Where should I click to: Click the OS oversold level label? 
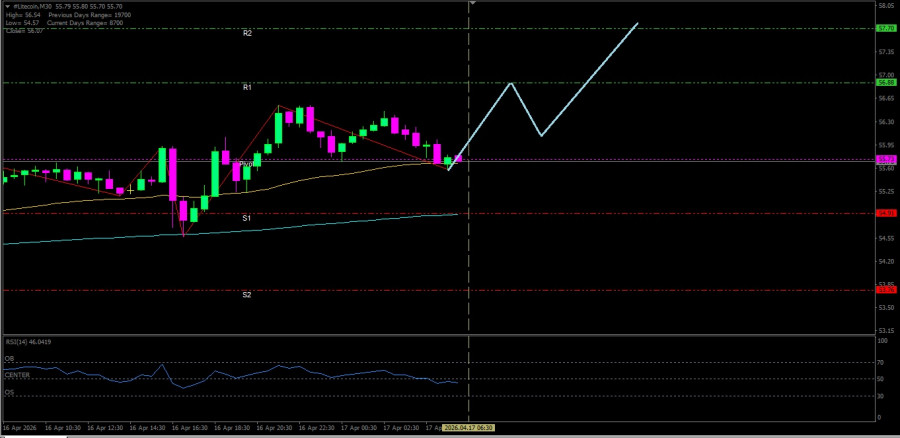point(9,392)
